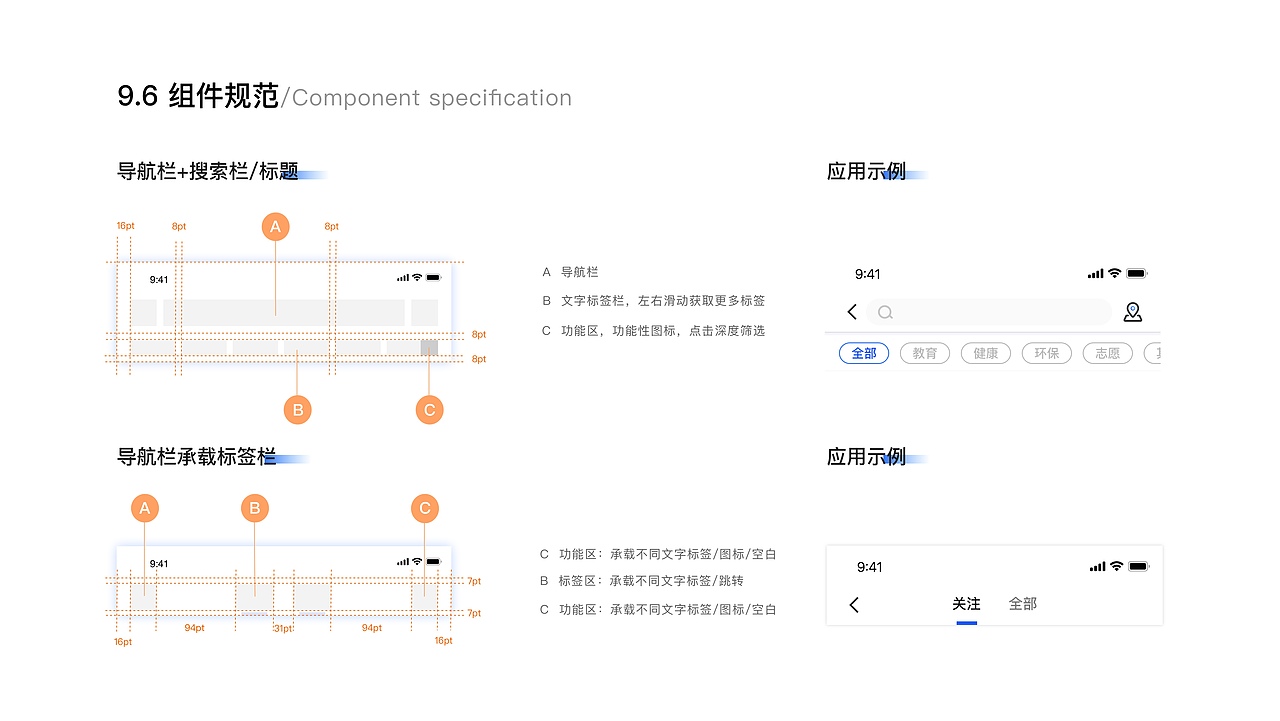Open the 志愿 filter option
The width and height of the screenshot is (1280, 721).
pyautogui.click(x=1107, y=353)
